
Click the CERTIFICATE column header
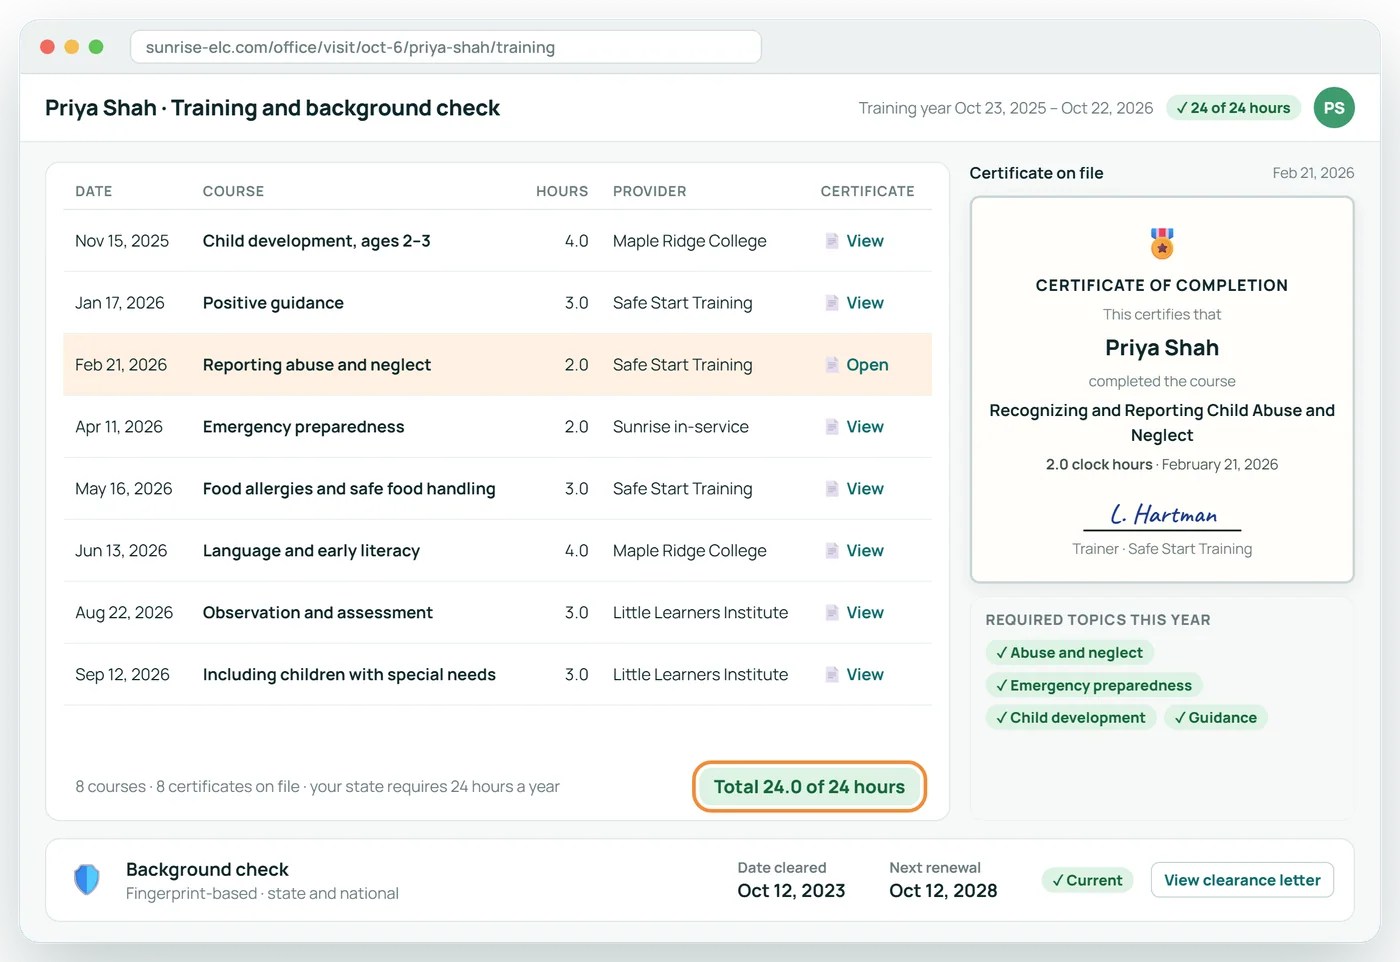coord(867,191)
